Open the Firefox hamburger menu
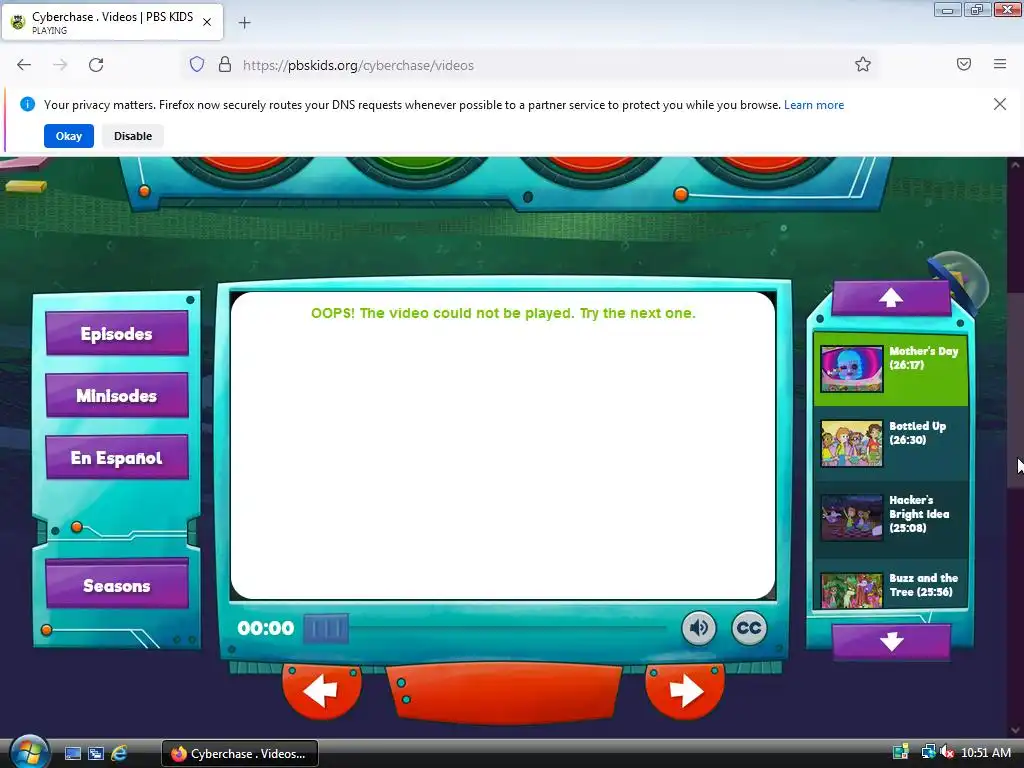The image size is (1024, 768). (1000, 64)
